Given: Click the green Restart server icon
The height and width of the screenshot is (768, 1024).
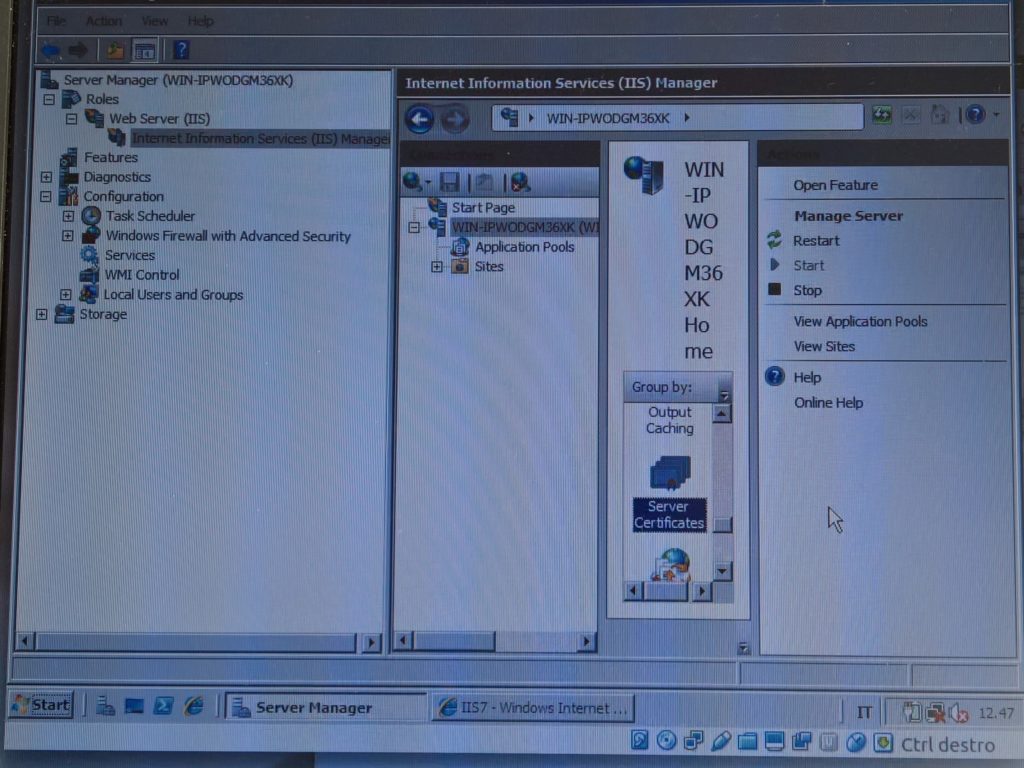Looking at the screenshot, I should (775, 240).
